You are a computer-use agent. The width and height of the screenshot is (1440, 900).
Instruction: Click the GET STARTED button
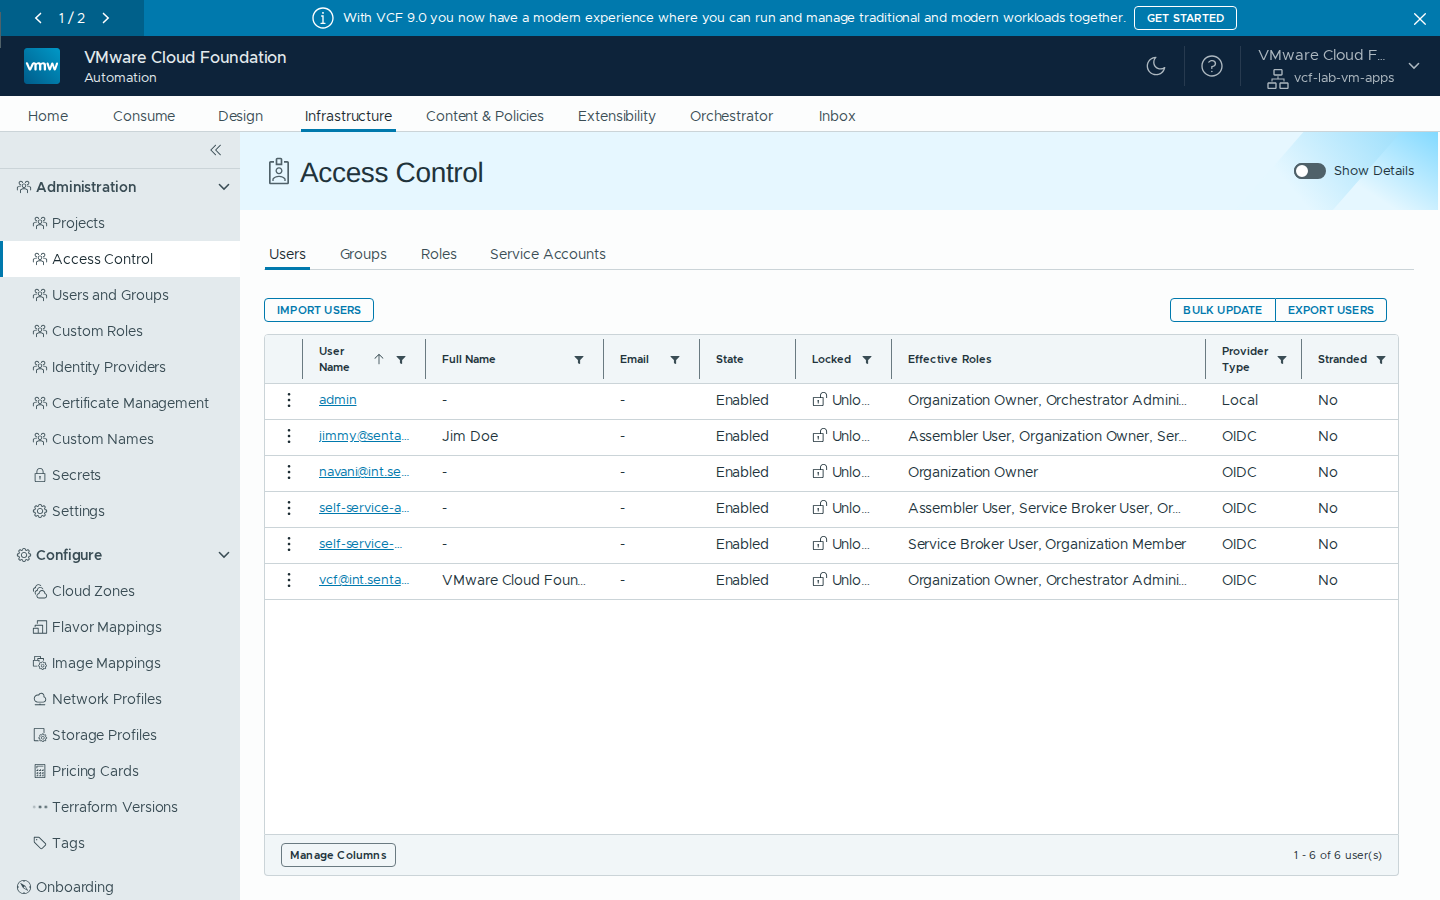tap(1185, 18)
